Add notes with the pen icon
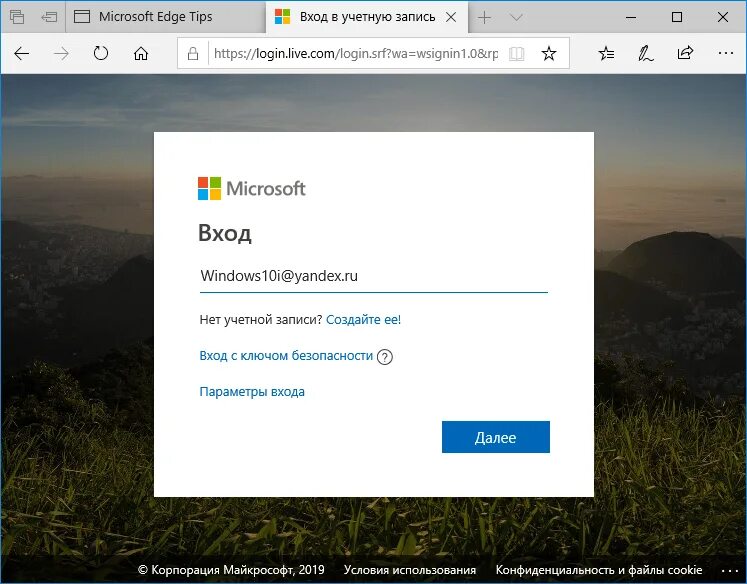Image resolution: width=747 pixels, height=584 pixels. pos(646,53)
